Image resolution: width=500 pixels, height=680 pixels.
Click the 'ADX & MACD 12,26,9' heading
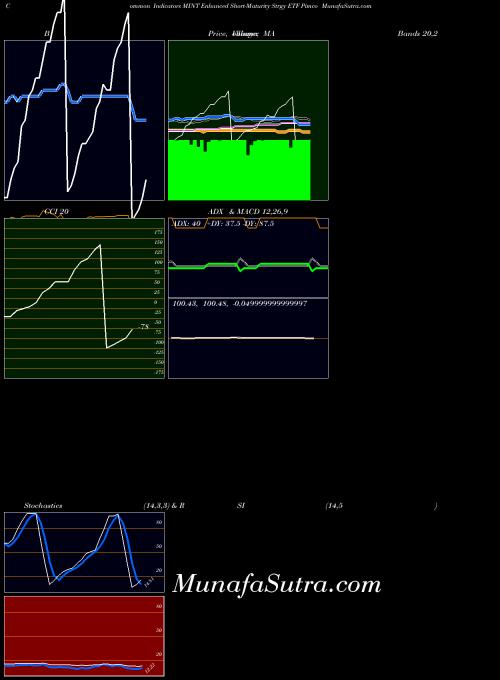(x=248, y=212)
